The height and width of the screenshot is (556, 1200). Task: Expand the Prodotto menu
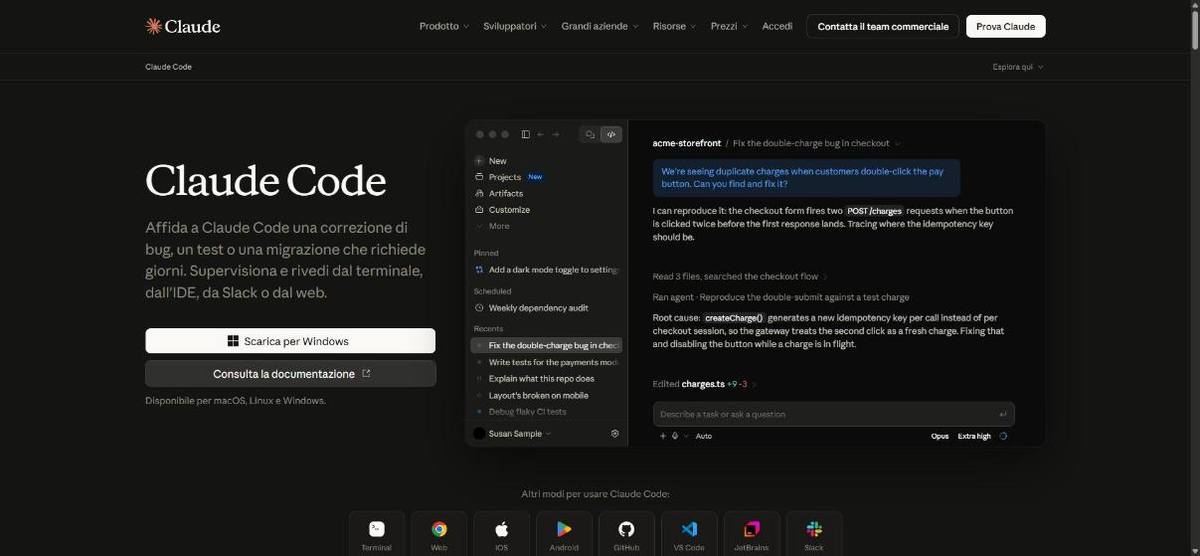[444, 26]
